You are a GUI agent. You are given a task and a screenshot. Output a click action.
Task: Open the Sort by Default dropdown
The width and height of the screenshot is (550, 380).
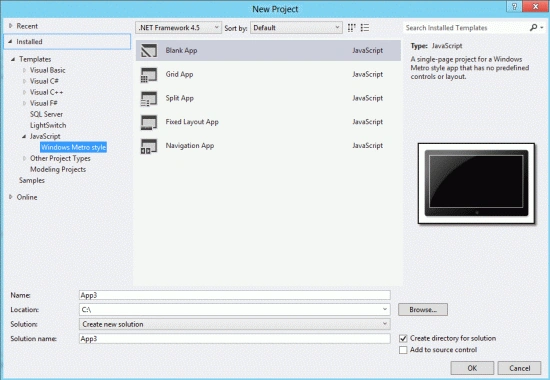[x=296, y=28]
